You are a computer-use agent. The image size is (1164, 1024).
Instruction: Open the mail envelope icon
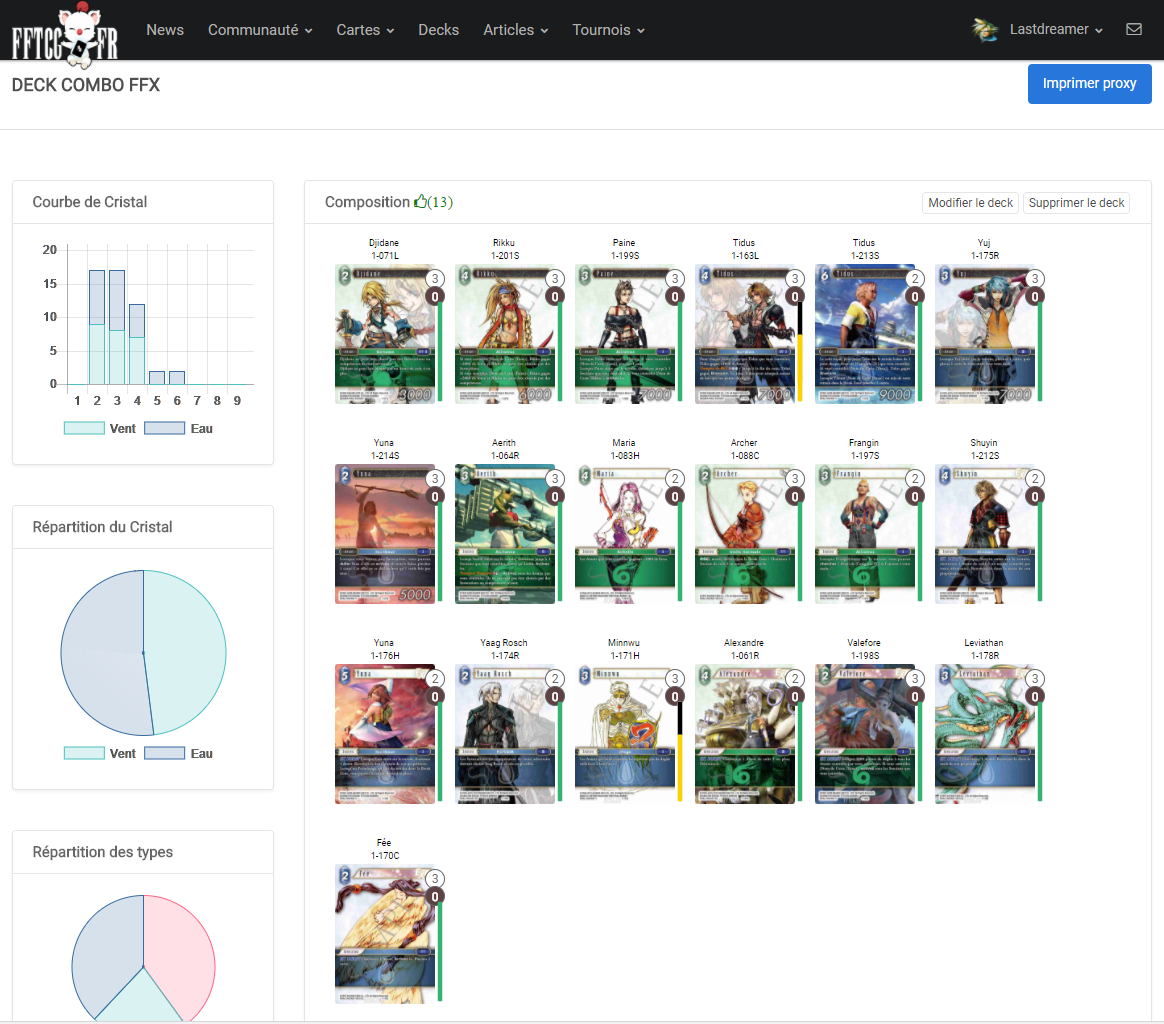click(1134, 29)
